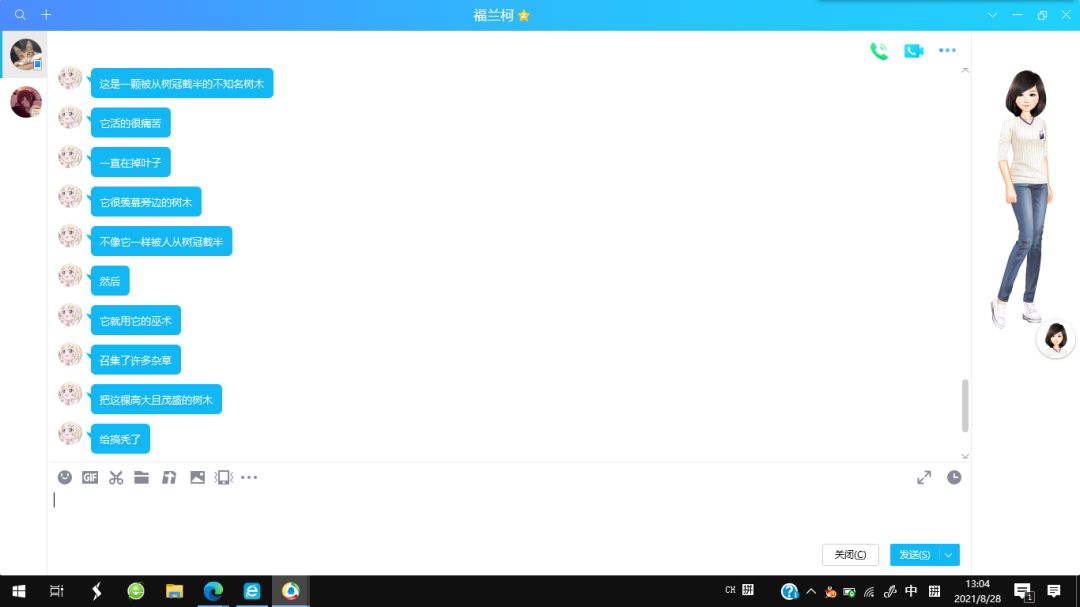Screen dimensions: 1080x607
Task: Start a video call with 福兰柯
Action: point(914,51)
